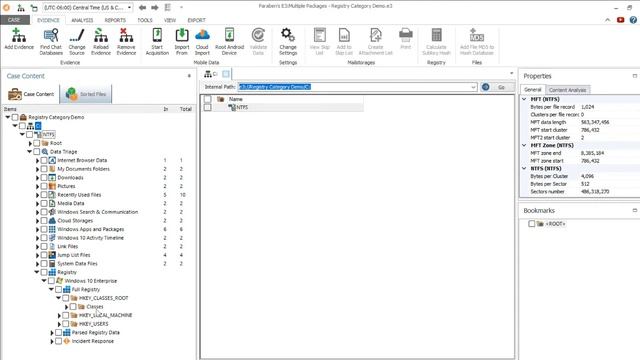Open the help question mark icon
This screenshot has height=360, width=640.
[x=633, y=20]
